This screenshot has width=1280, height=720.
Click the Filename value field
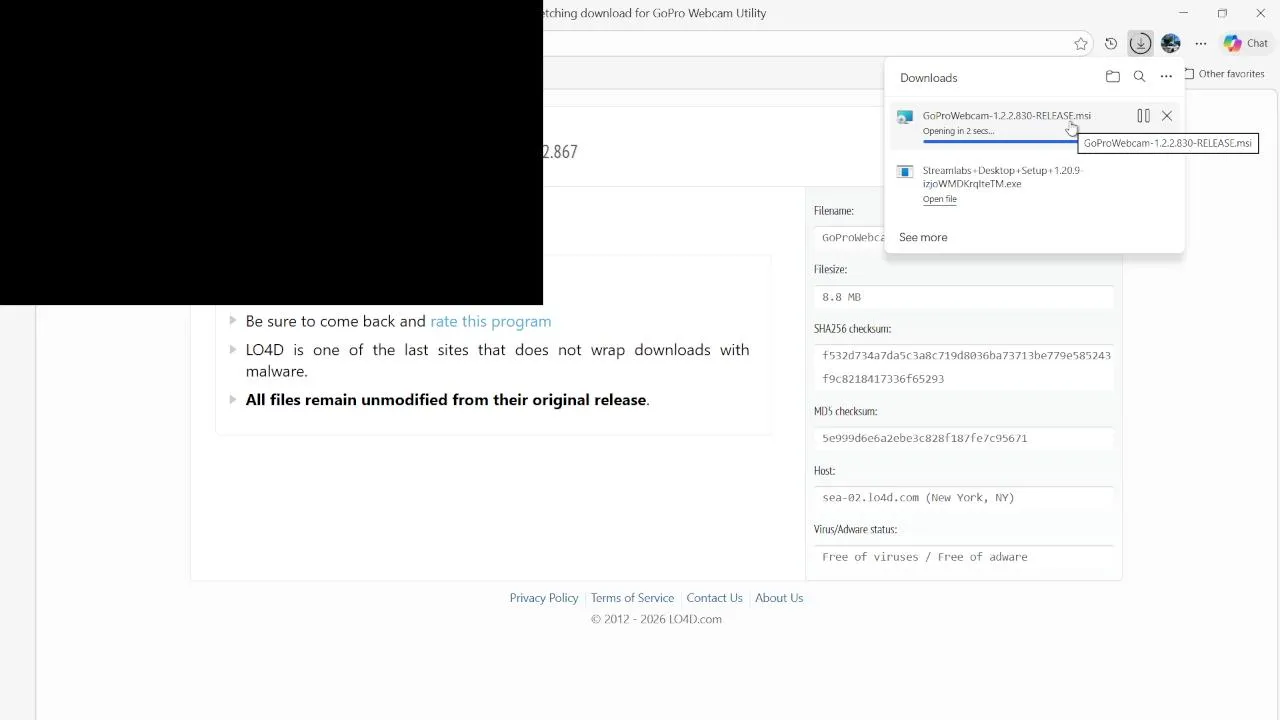[x=850, y=238]
